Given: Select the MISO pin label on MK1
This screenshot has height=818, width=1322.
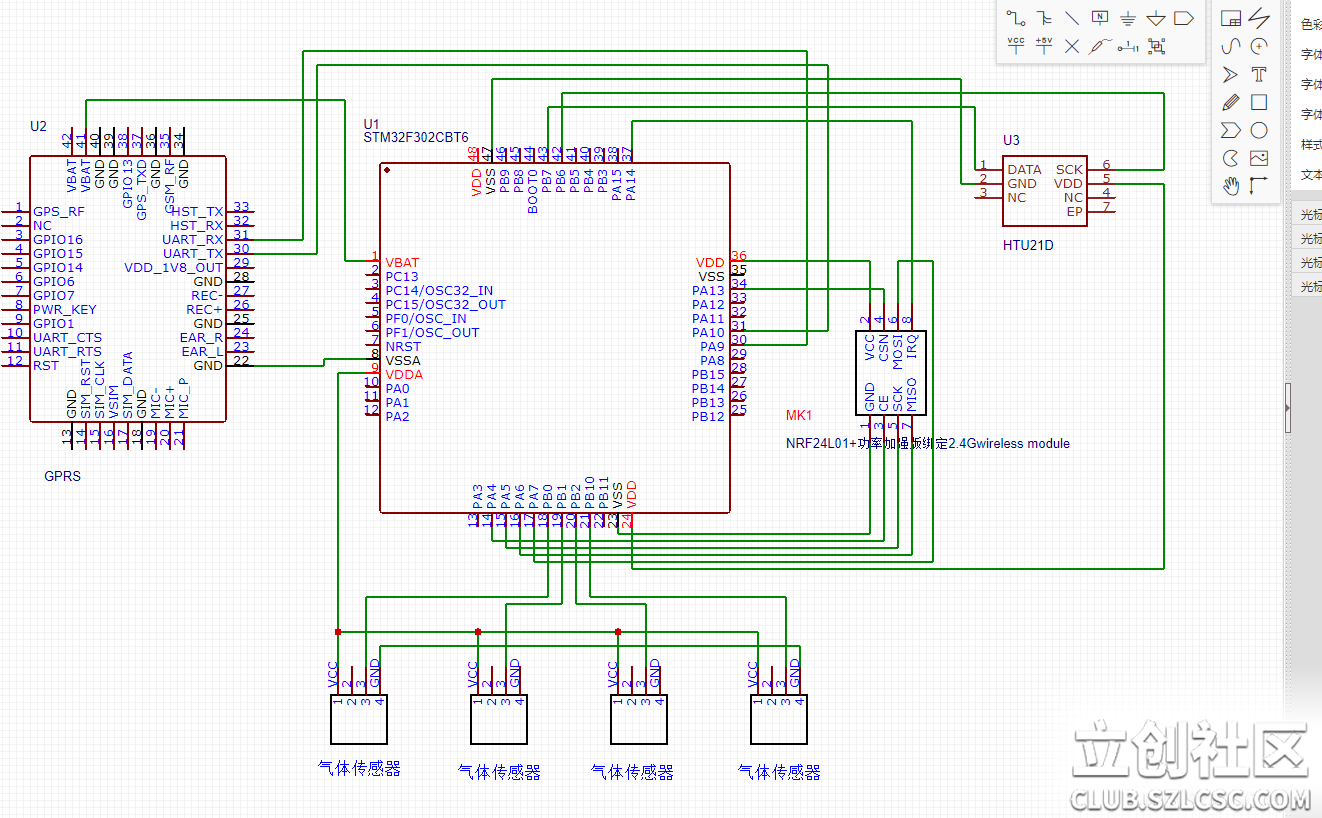Looking at the screenshot, I should 912,395.
